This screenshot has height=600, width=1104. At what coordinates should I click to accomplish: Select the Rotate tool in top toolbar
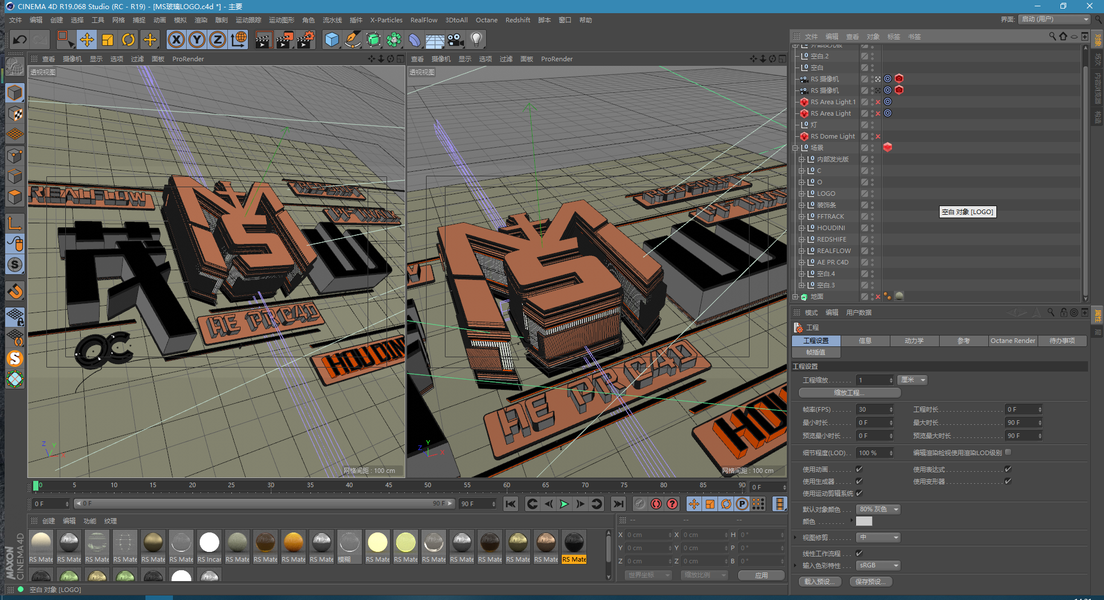point(128,39)
